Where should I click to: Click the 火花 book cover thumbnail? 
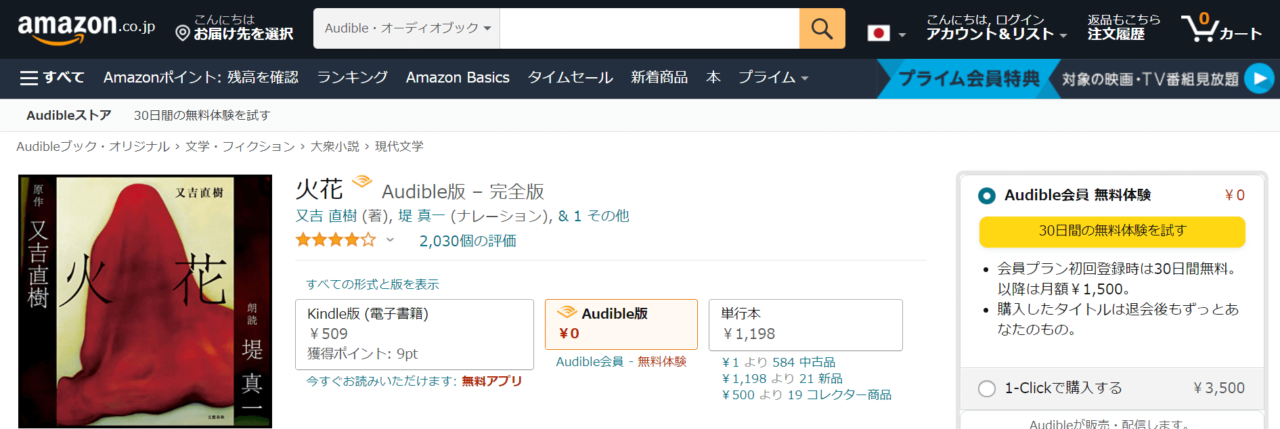[145, 301]
